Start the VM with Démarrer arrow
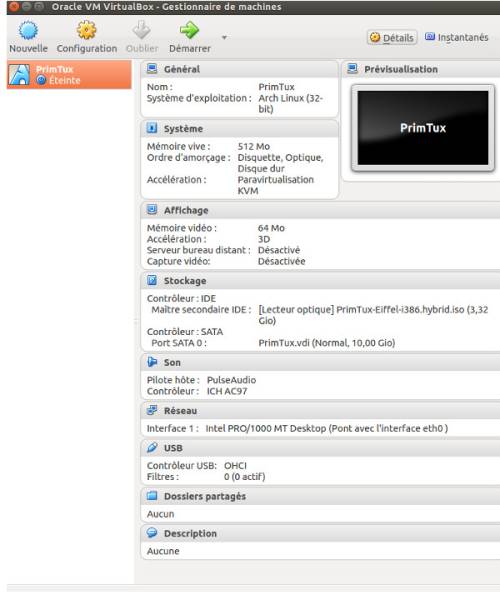The image size is (500, 600). [x=189, y=30]
